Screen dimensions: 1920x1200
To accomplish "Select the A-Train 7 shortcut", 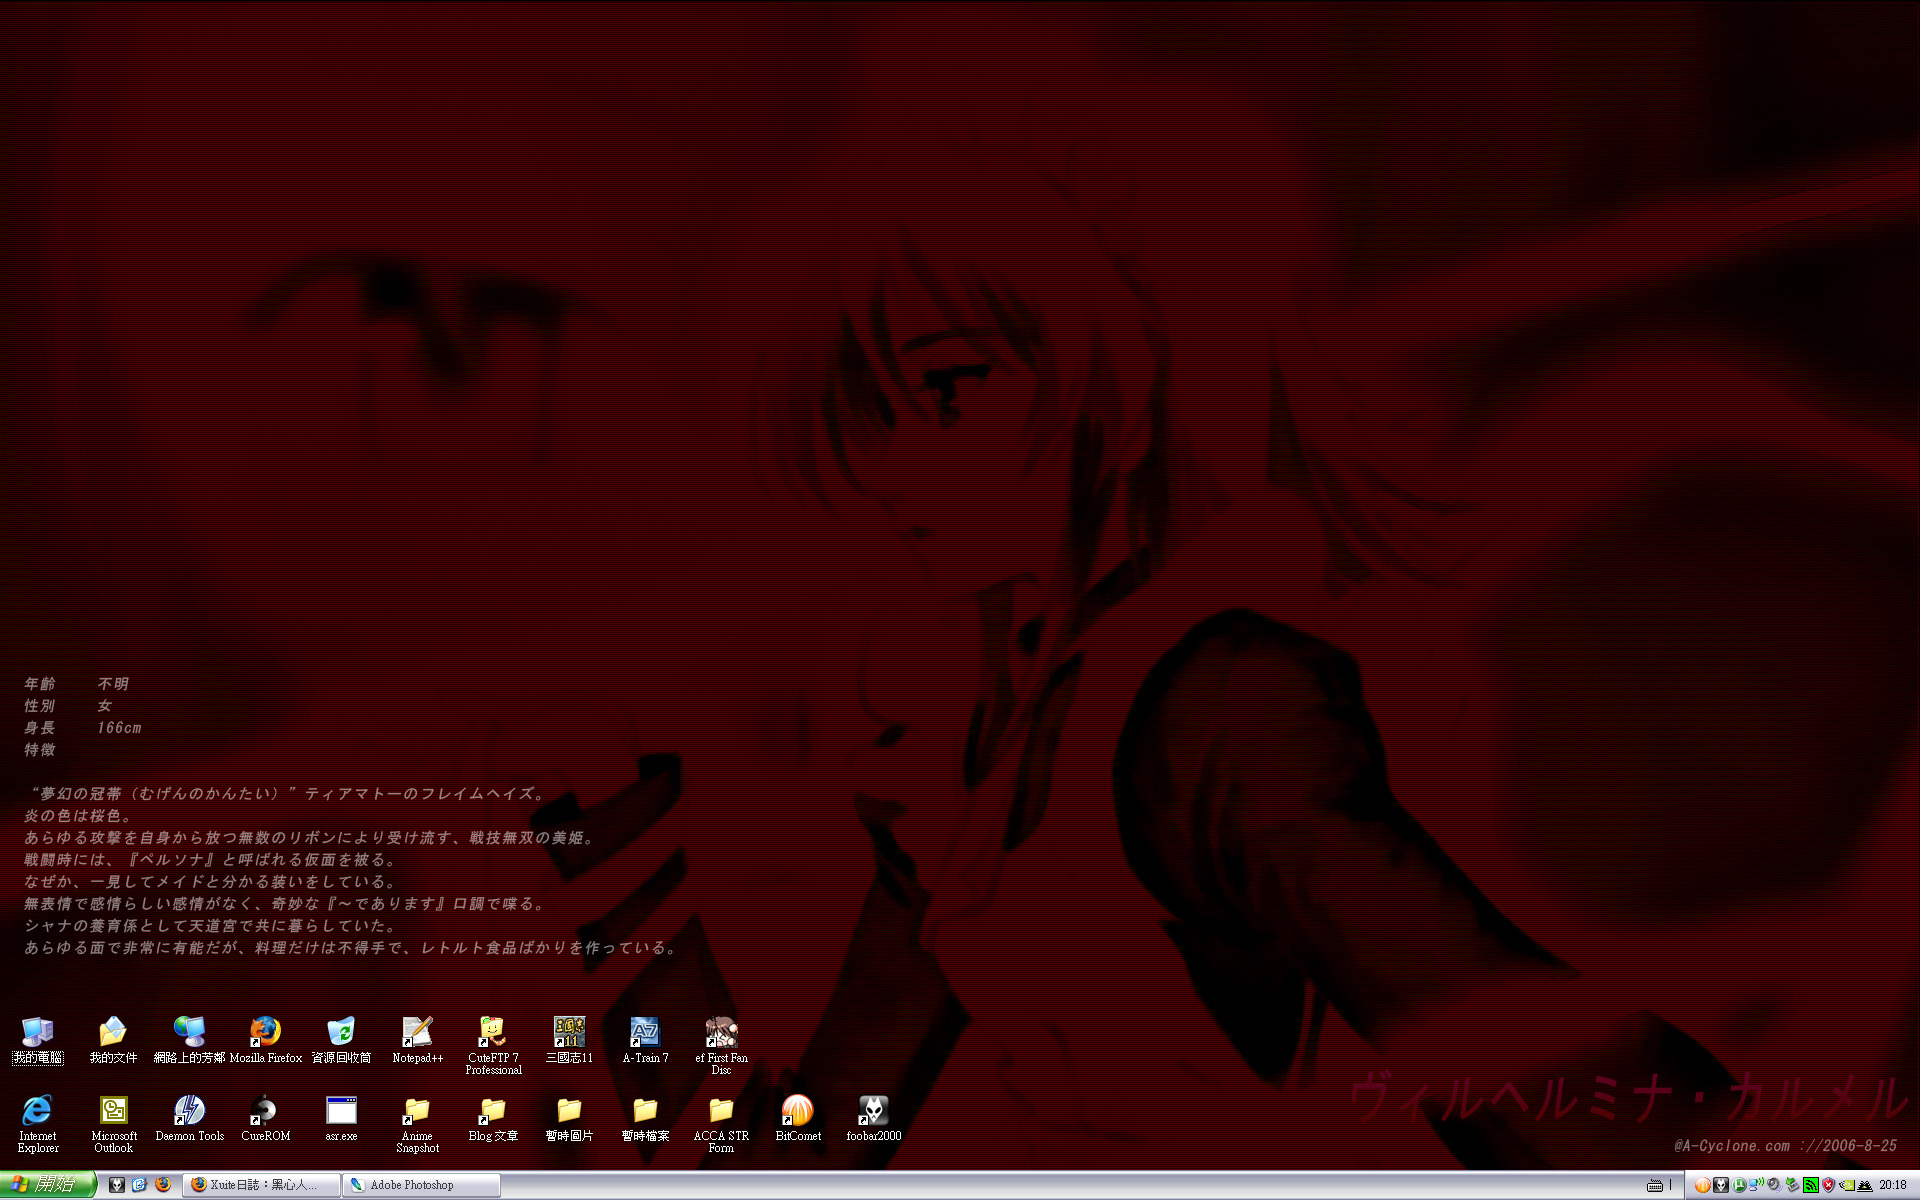I will point(645,1040).
